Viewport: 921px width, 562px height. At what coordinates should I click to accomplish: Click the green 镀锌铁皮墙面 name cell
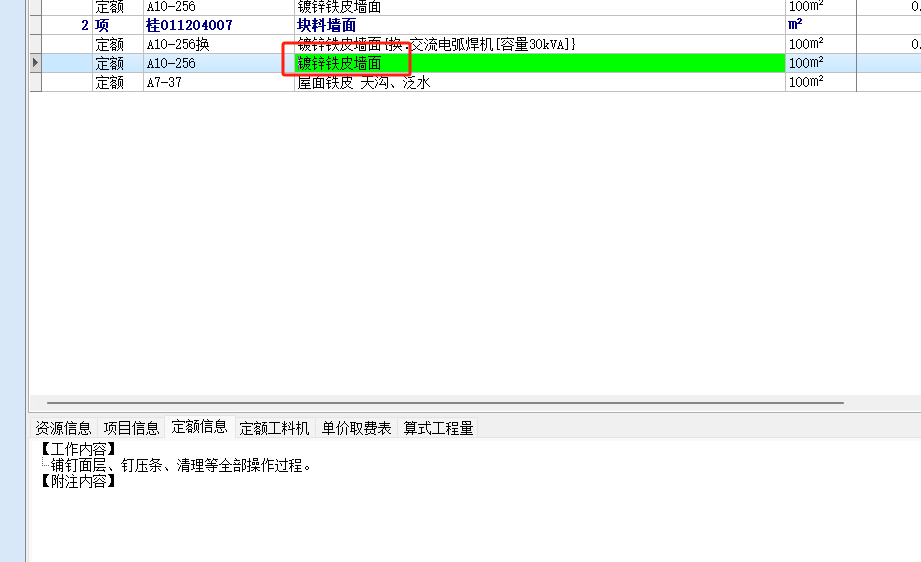tap(539, 63)
